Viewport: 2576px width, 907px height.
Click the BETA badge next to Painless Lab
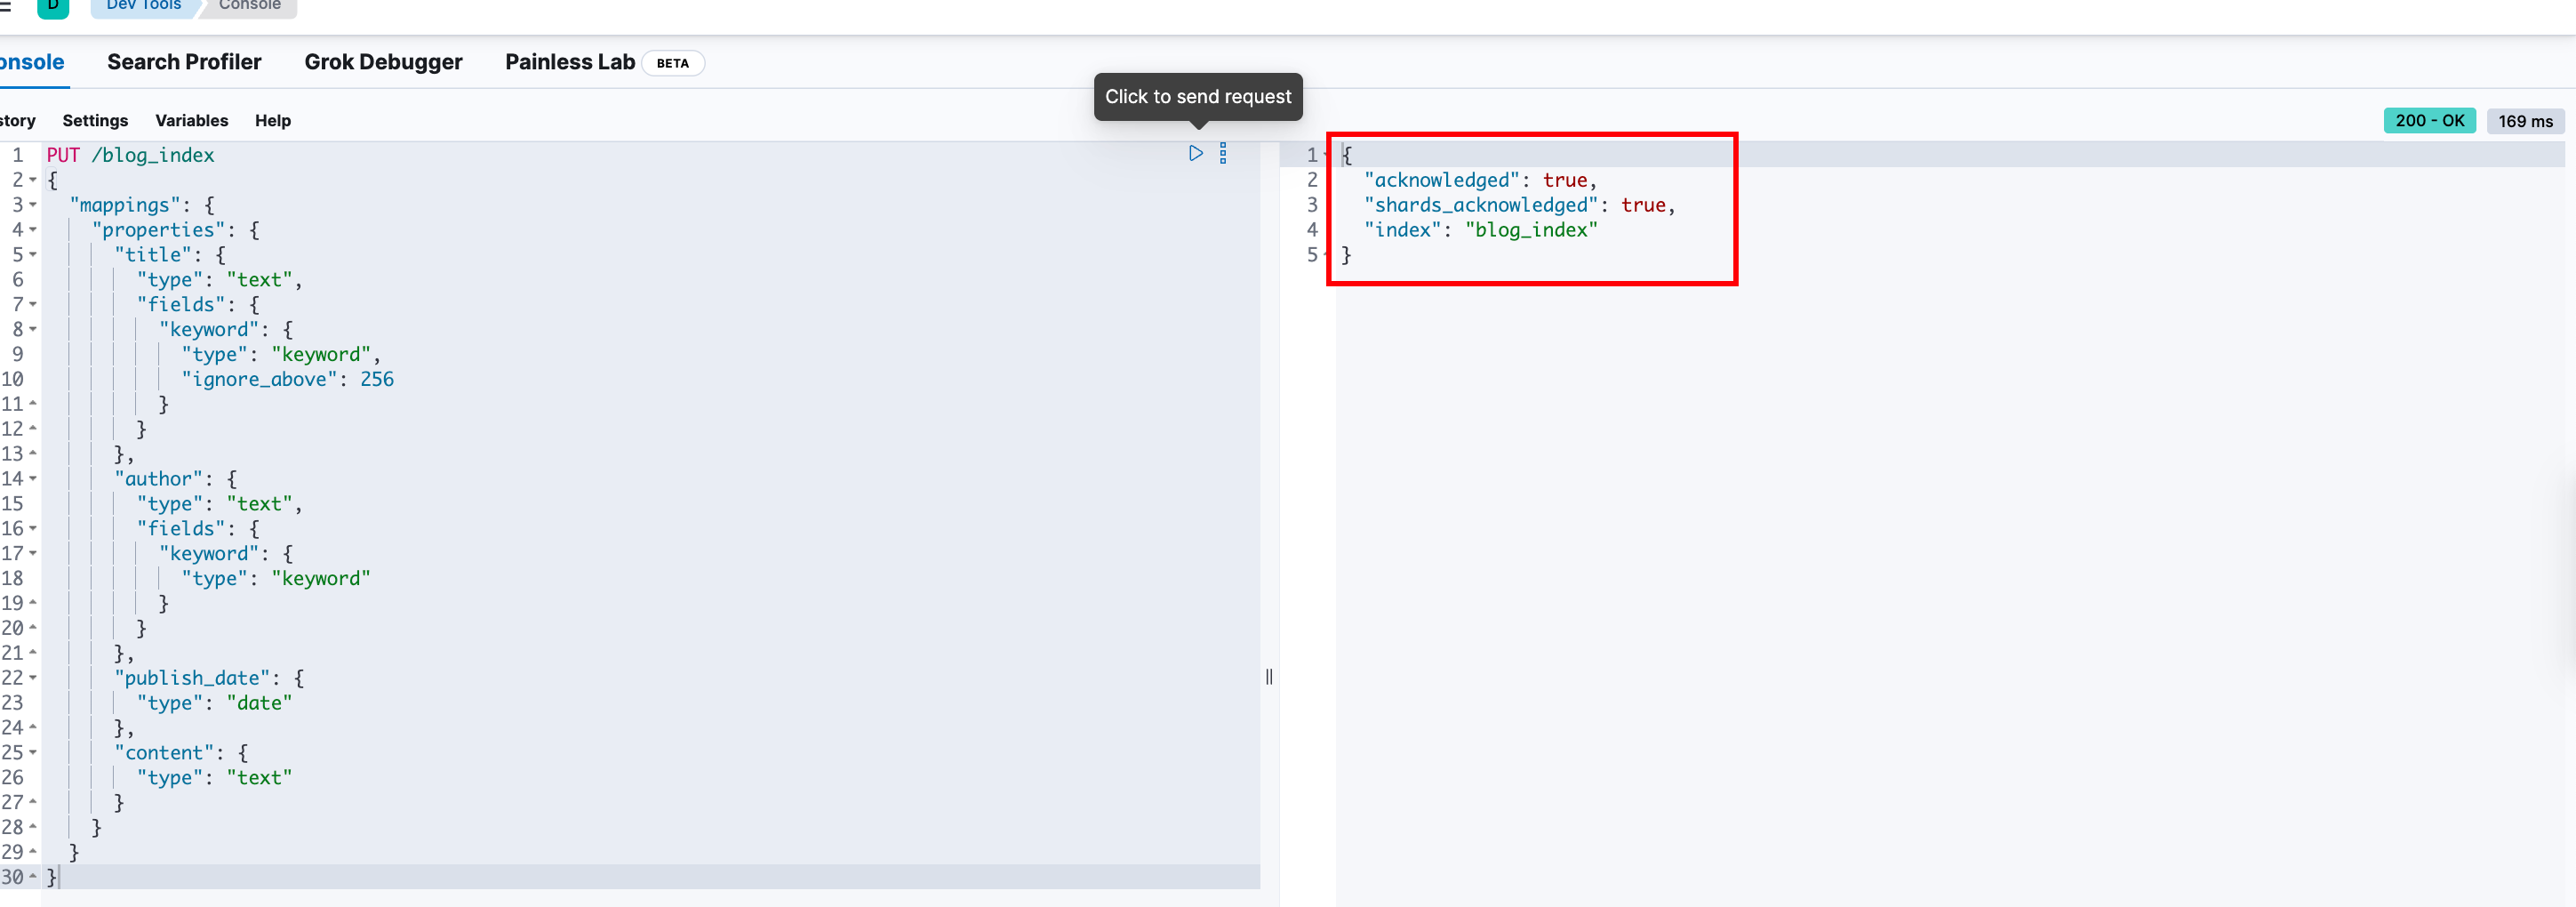pos(672,63)
